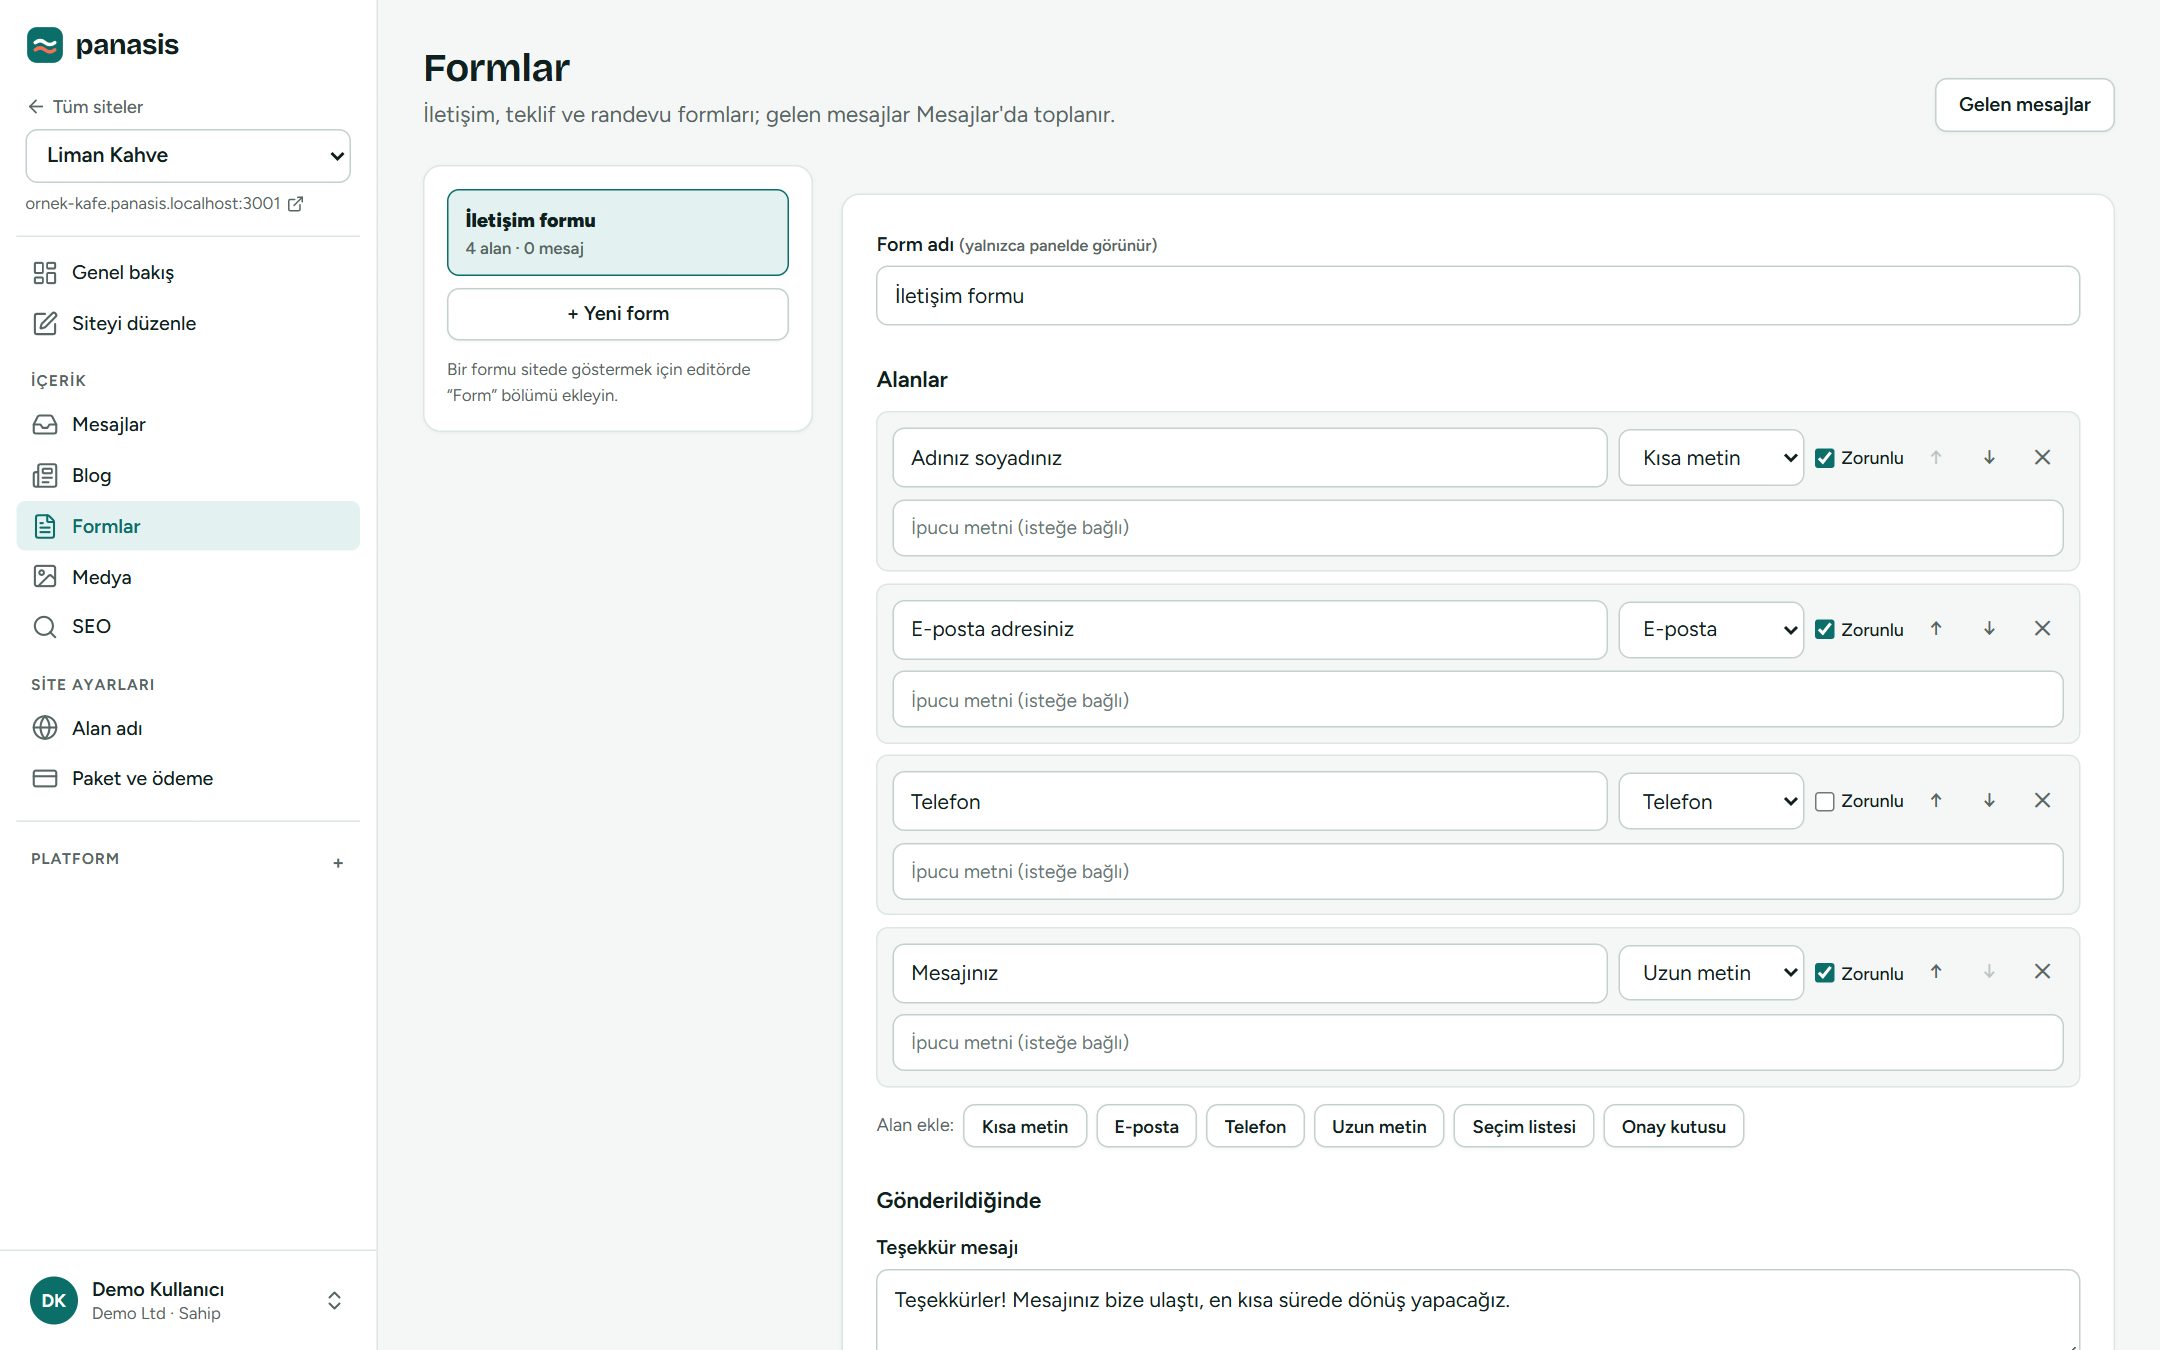Toggle Zorunlu checkbox for Mesajınız
Screen dimensions: 2160x1350
1825,973
